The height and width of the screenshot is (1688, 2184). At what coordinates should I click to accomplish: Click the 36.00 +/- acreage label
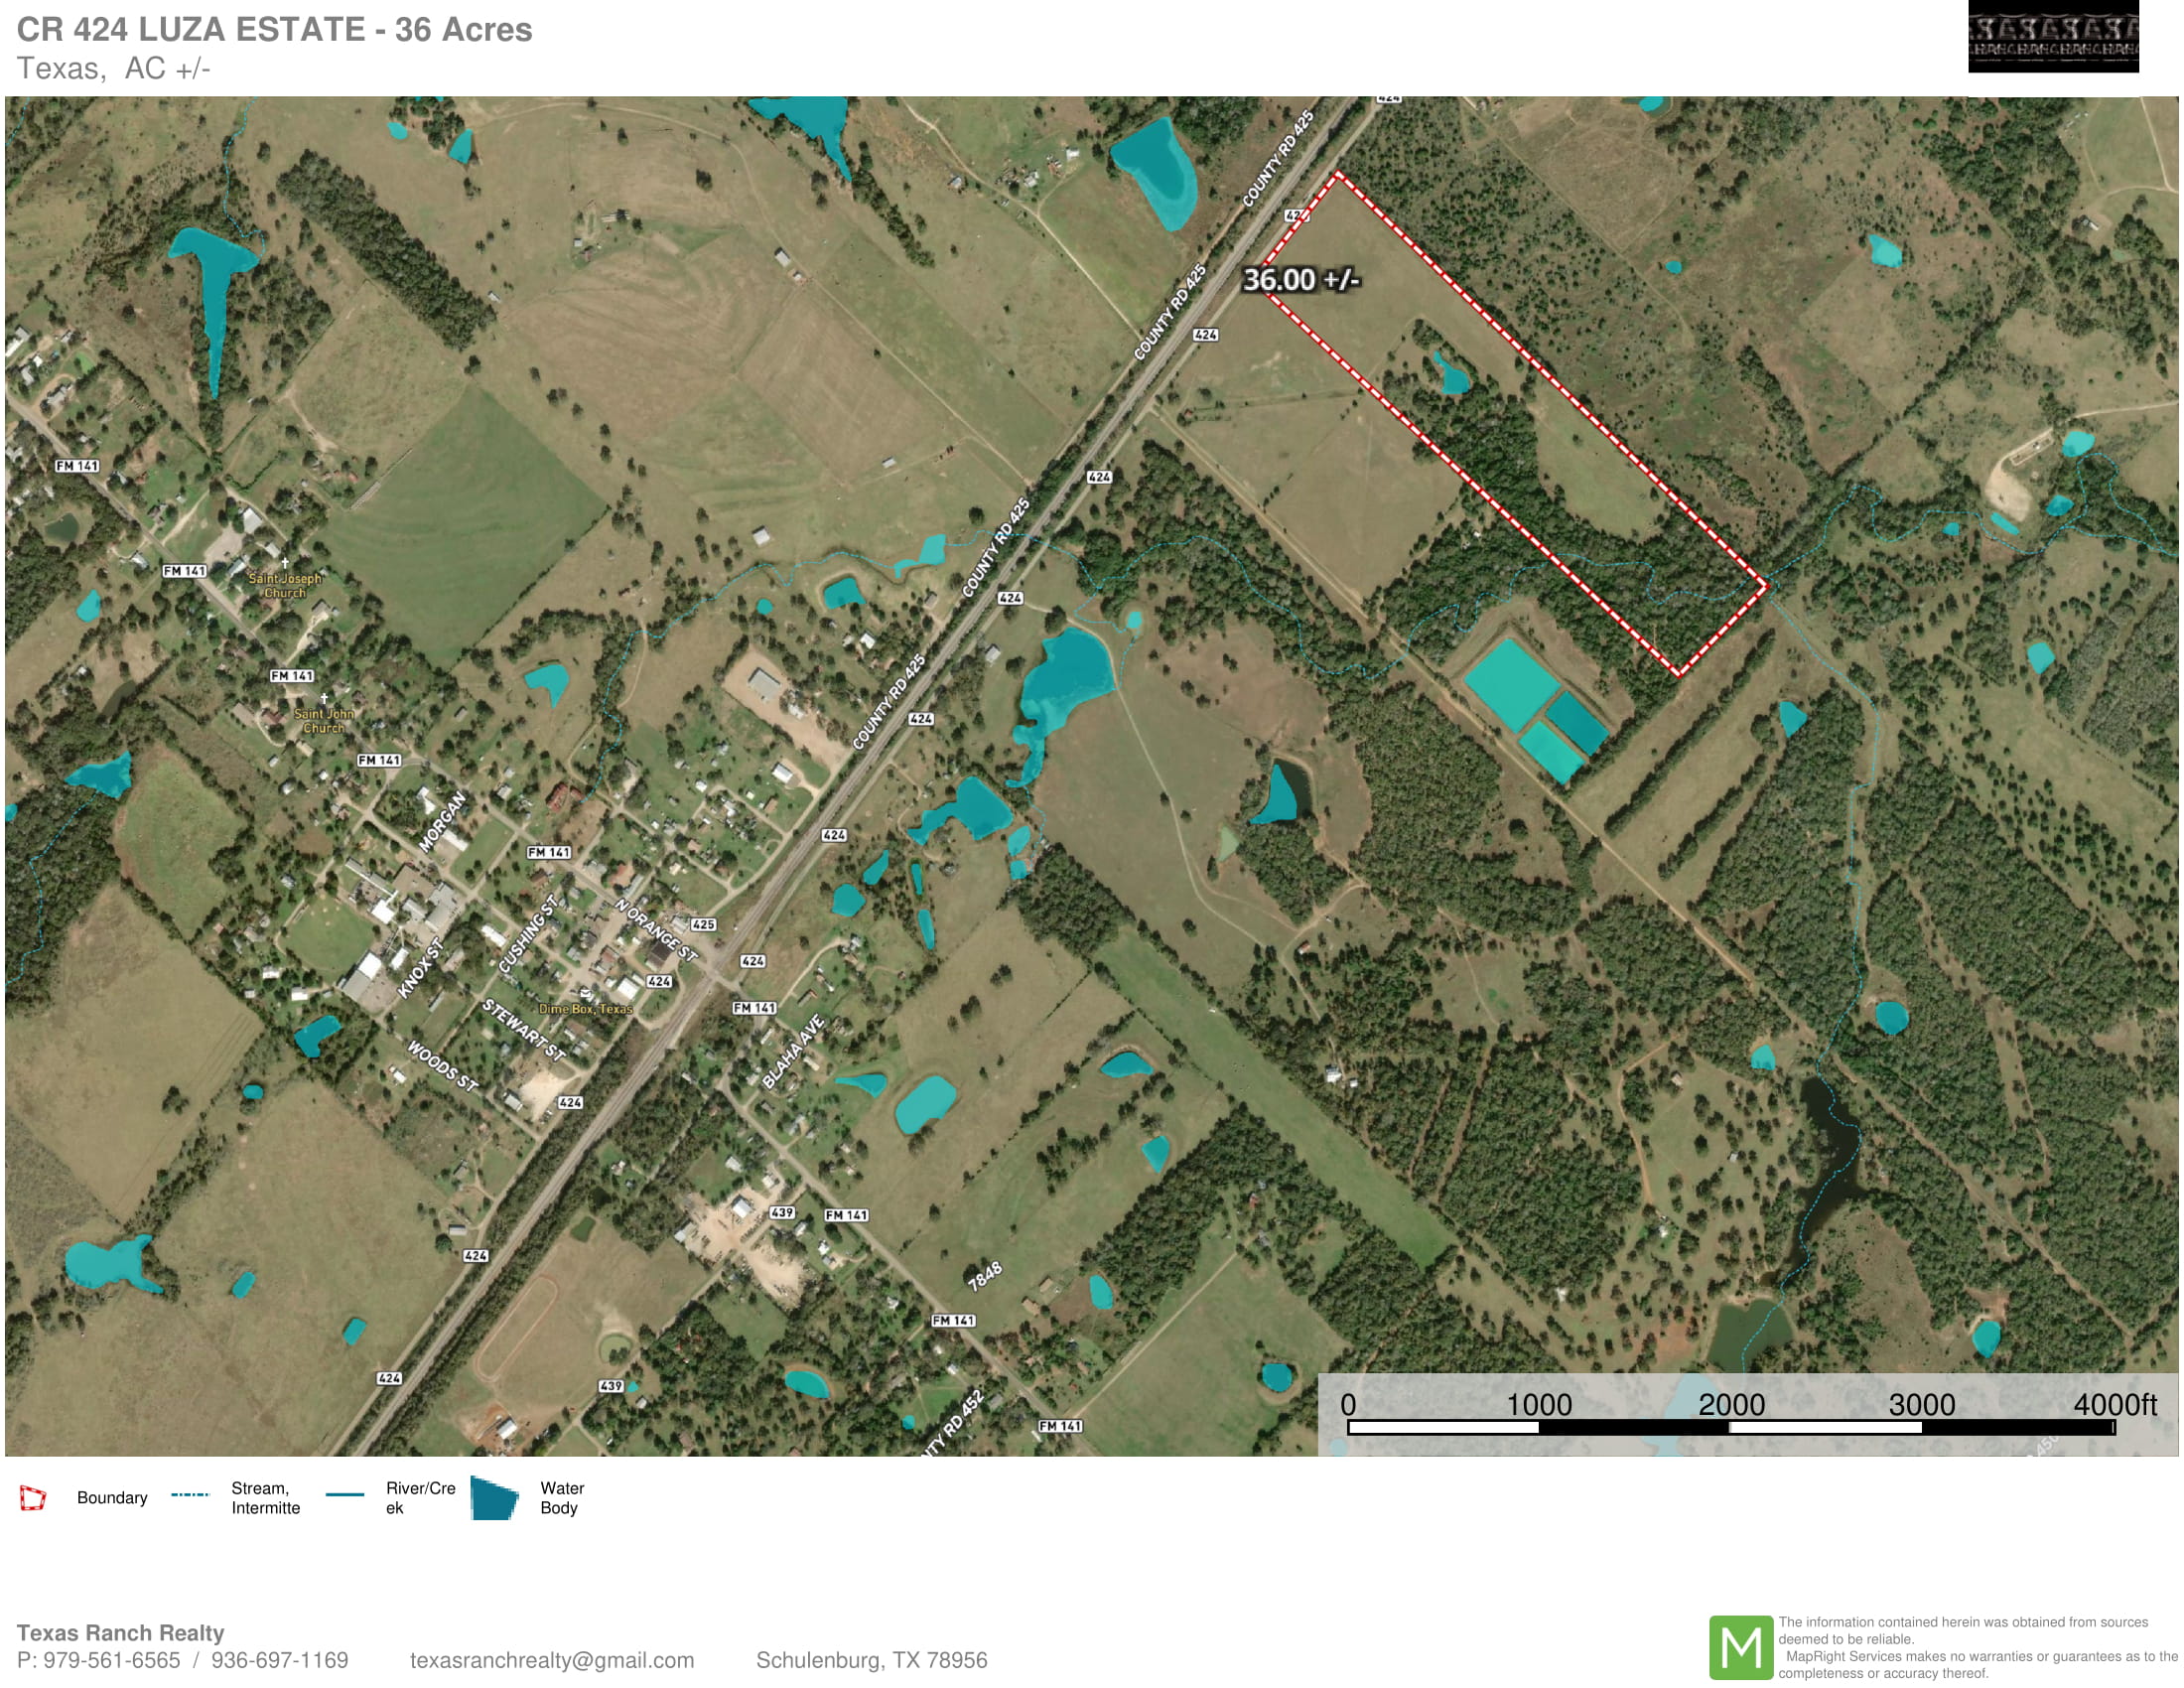coord(1300,280)
